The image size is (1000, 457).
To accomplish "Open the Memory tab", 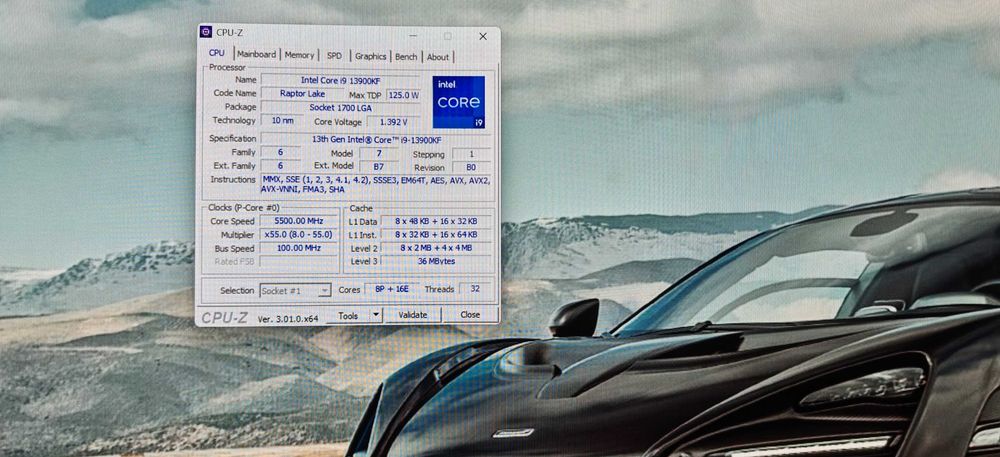I will 299,55.
